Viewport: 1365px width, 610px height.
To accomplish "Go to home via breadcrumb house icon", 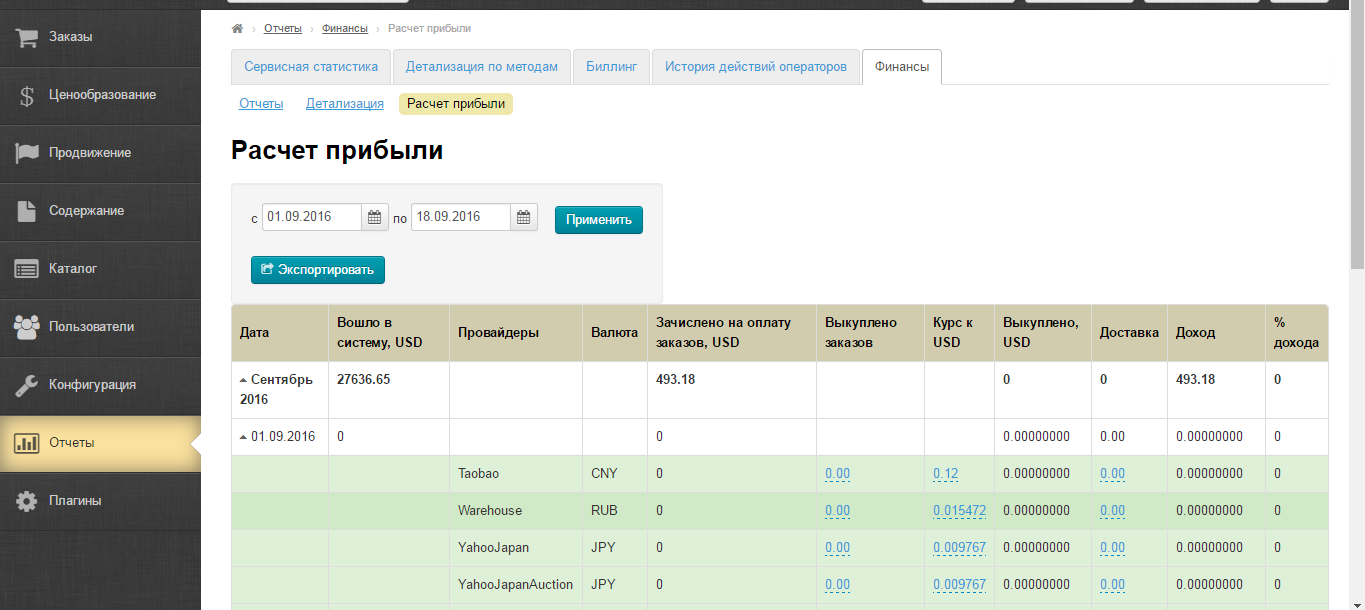I will click(237, 28).
